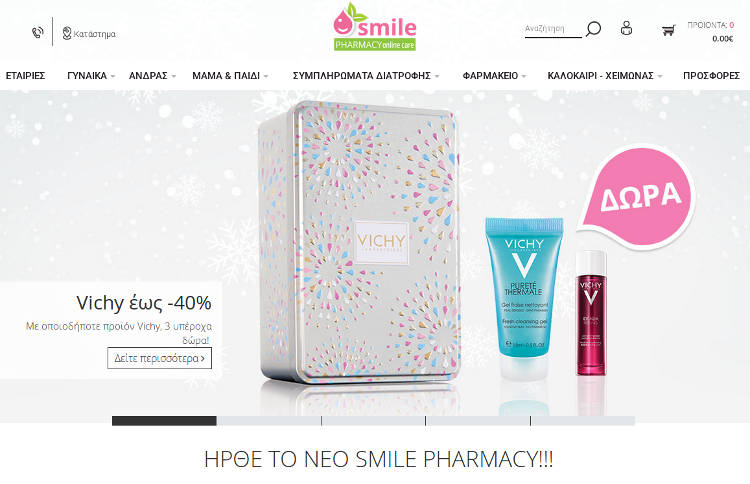The height and width of the screenshot is (484, 750).
Task: Click the phone contact icon
Action: point(38,33)
